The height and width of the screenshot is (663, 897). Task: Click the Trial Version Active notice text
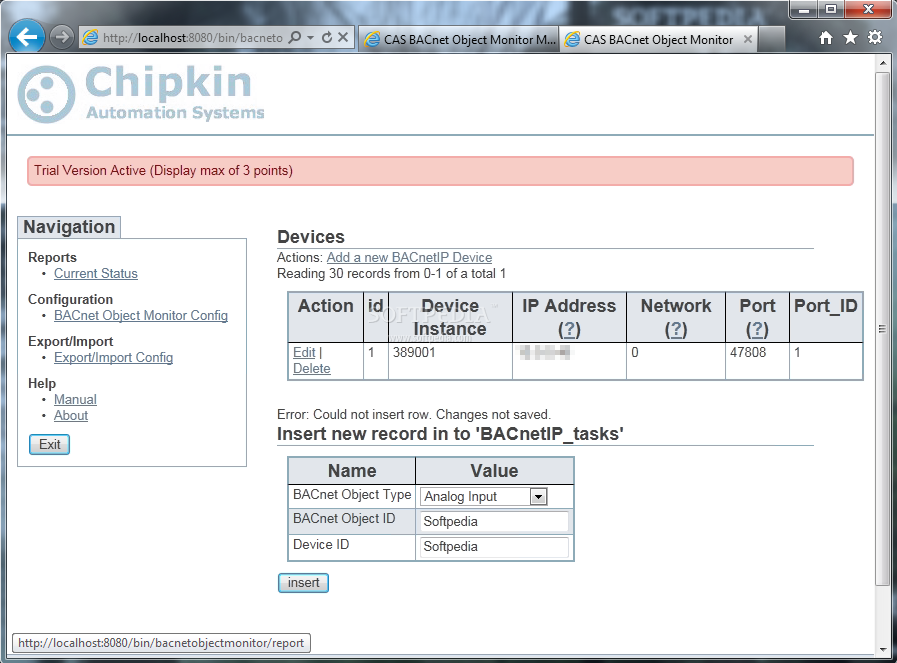[x=163, y=170]
